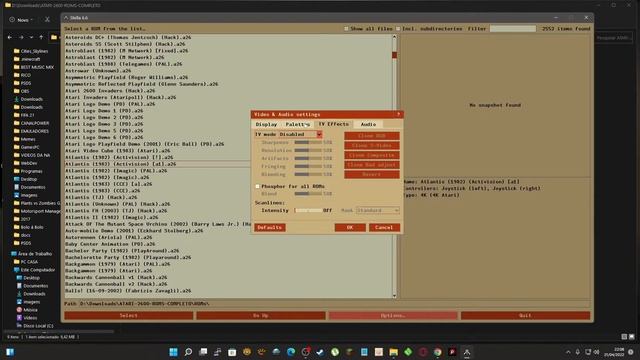Viewport: 640px width, 360px height.
Task: Open the scanline Mask dropdown
Action: click(x=378, y=210)
